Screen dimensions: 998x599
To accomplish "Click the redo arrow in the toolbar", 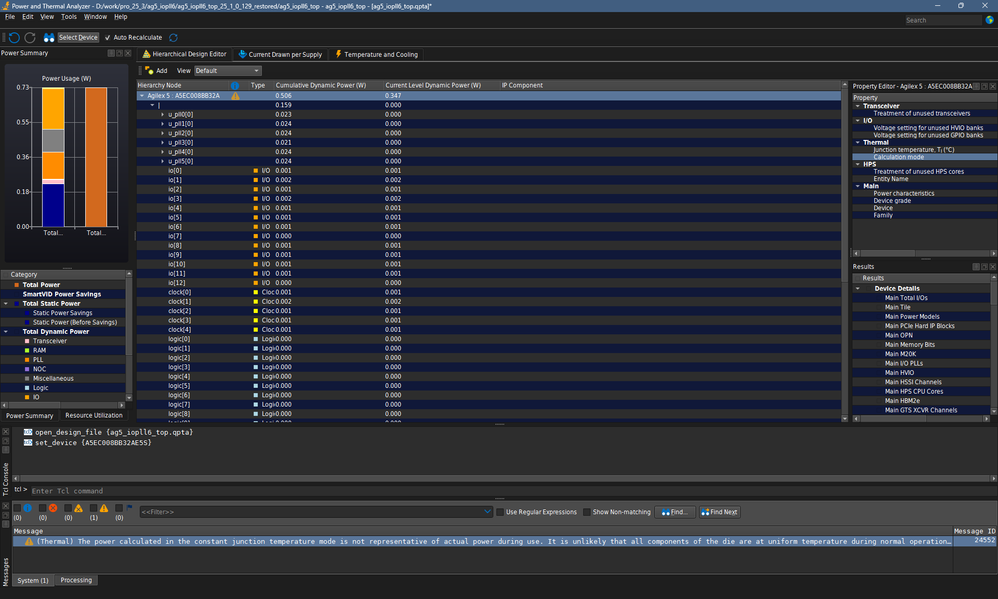I will pyautogui.click(x=30, y=38).
